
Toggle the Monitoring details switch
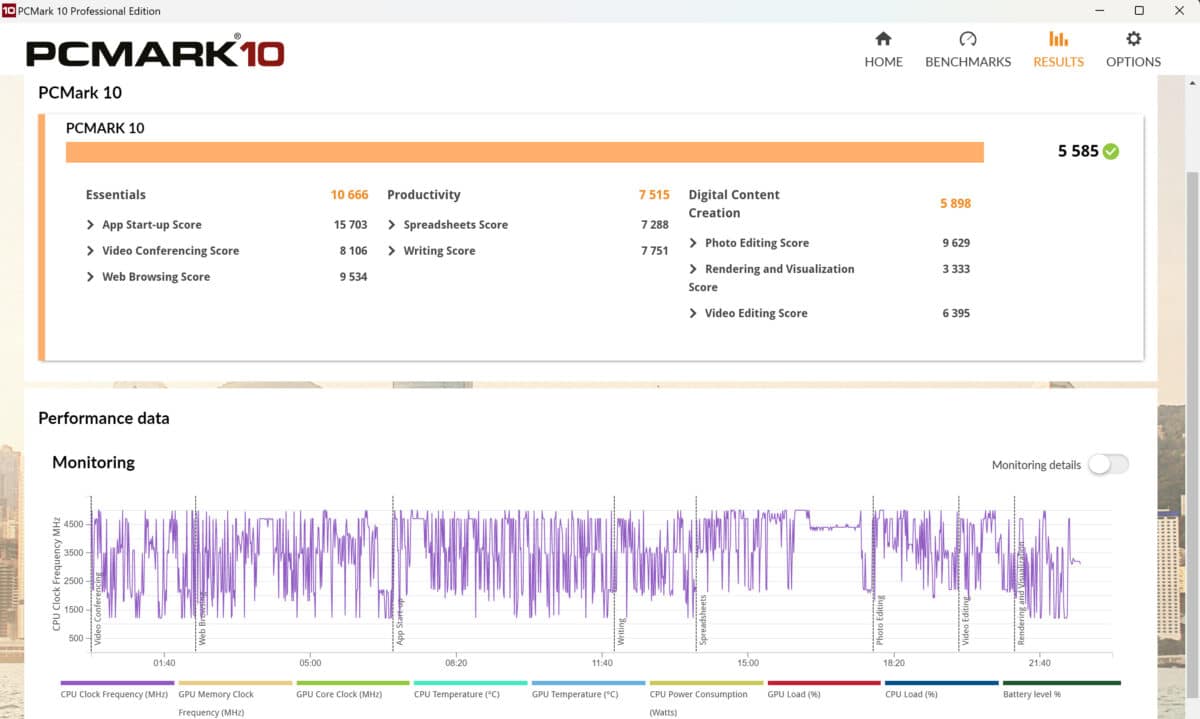click(x=1108, y=464)
